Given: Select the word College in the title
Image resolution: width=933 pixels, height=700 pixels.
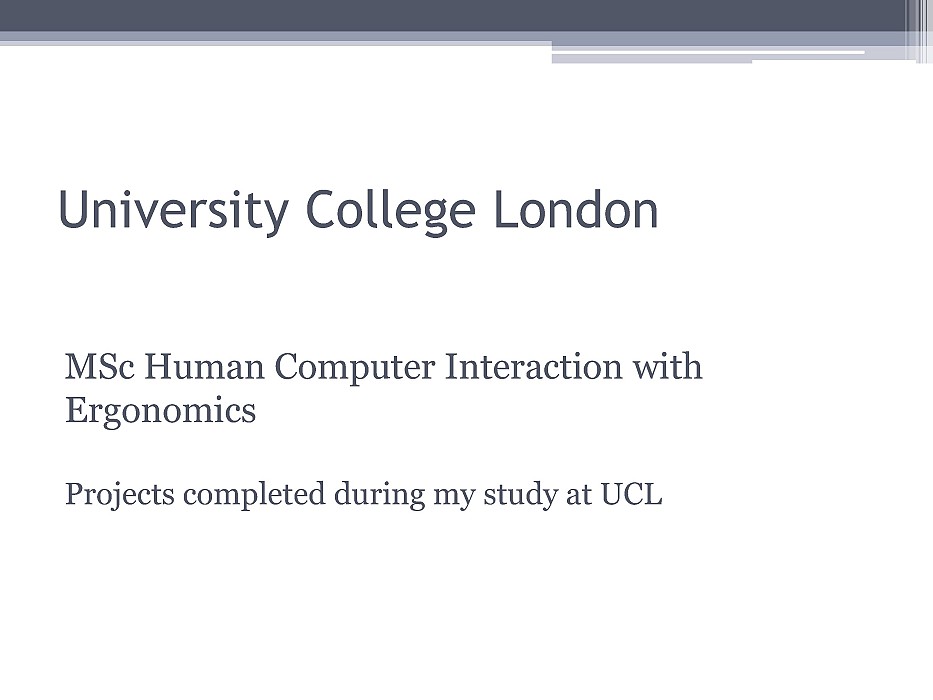Looking at the screenshot, I should [x=391, y=211].
